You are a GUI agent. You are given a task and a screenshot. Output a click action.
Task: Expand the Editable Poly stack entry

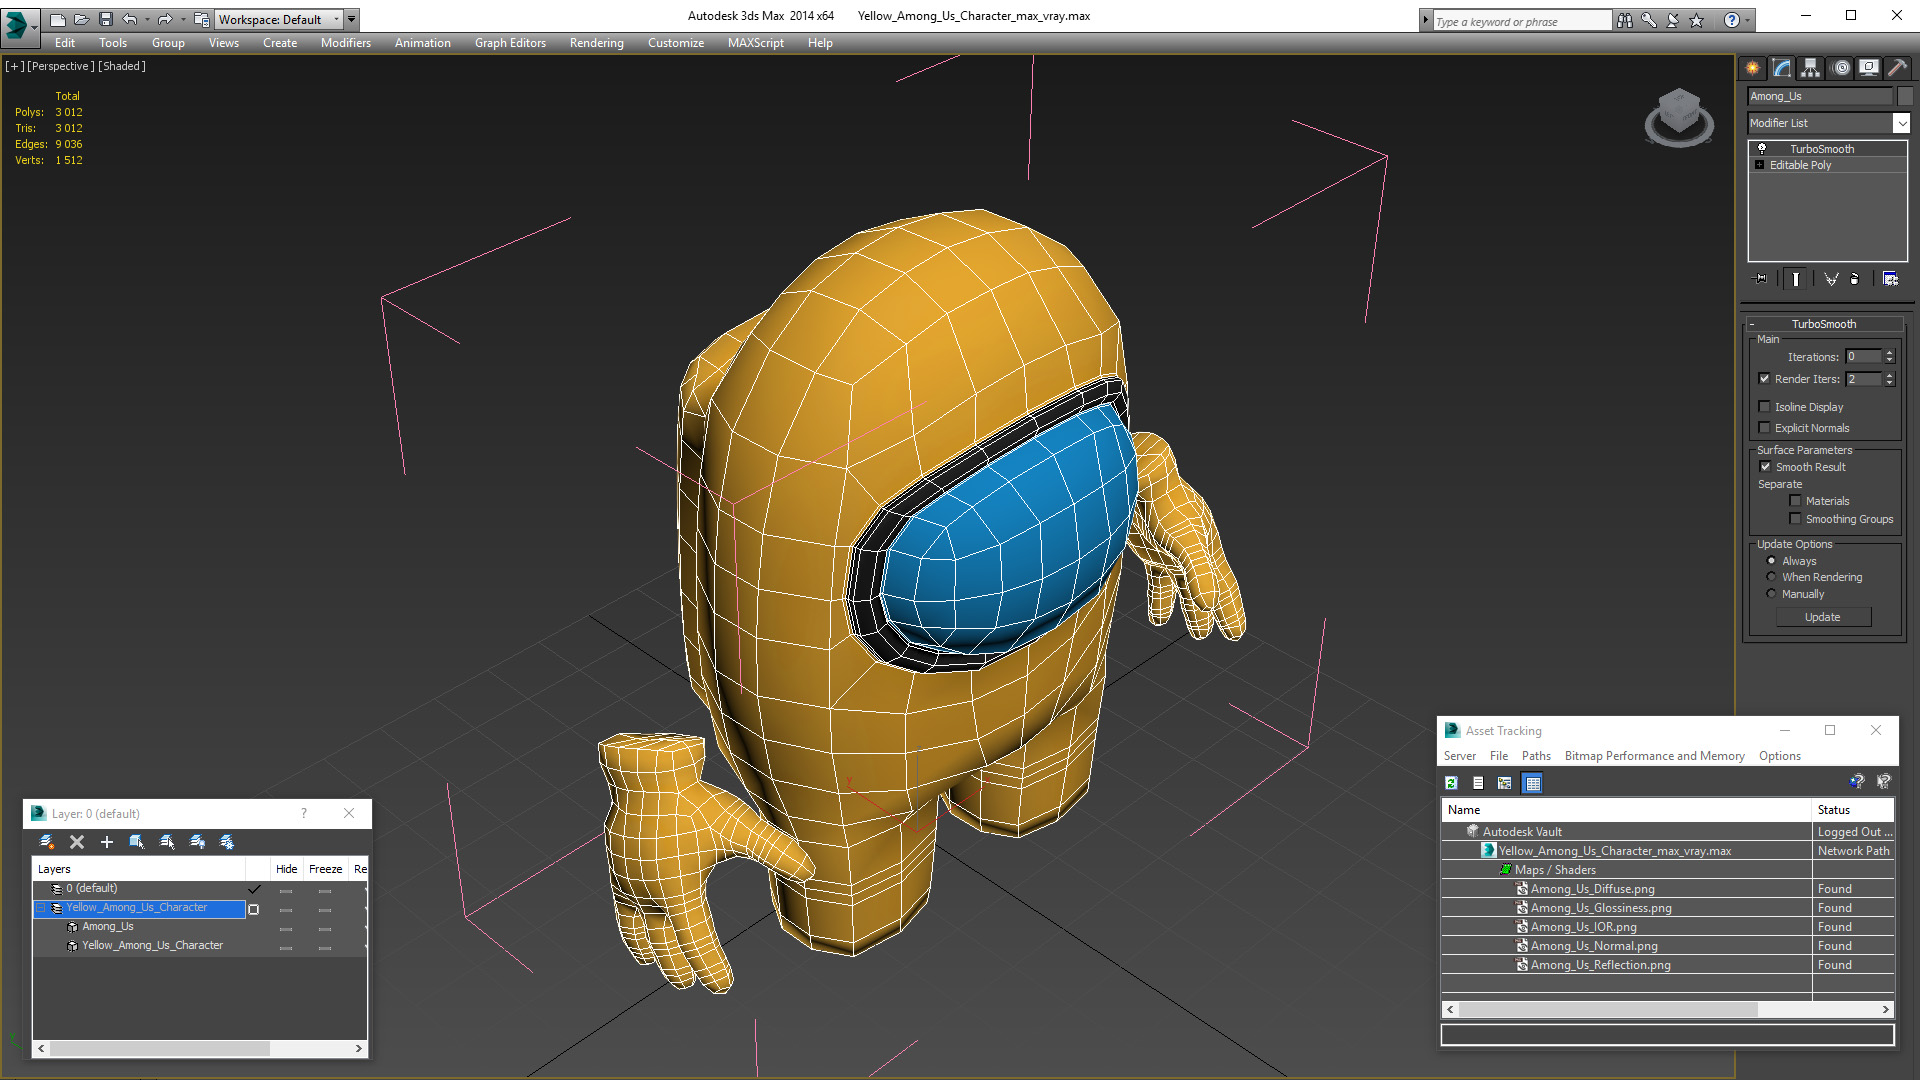click(x=1759, y=165)
